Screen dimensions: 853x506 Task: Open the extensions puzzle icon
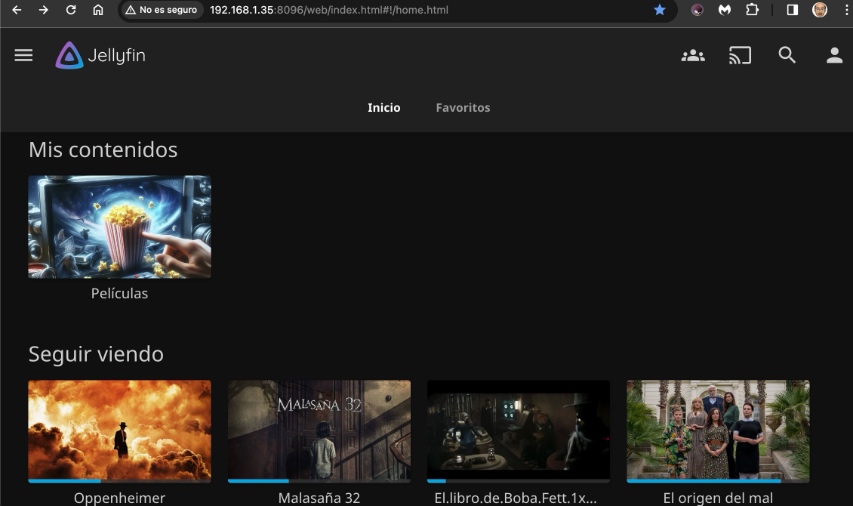coord(752,10)
